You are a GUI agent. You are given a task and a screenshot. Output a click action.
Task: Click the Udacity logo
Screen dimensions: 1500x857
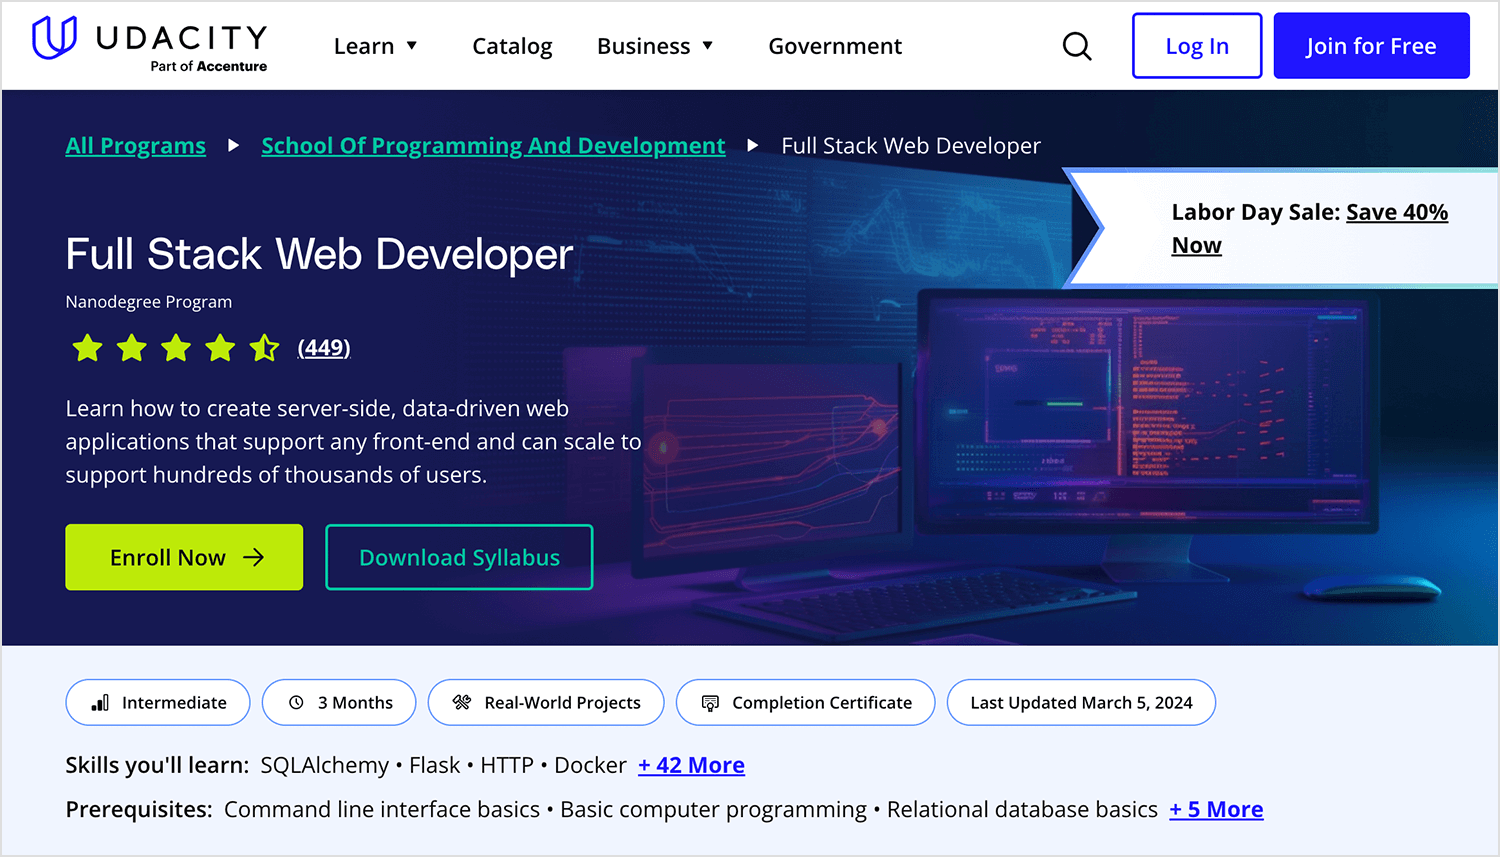(x=150, y=45)
